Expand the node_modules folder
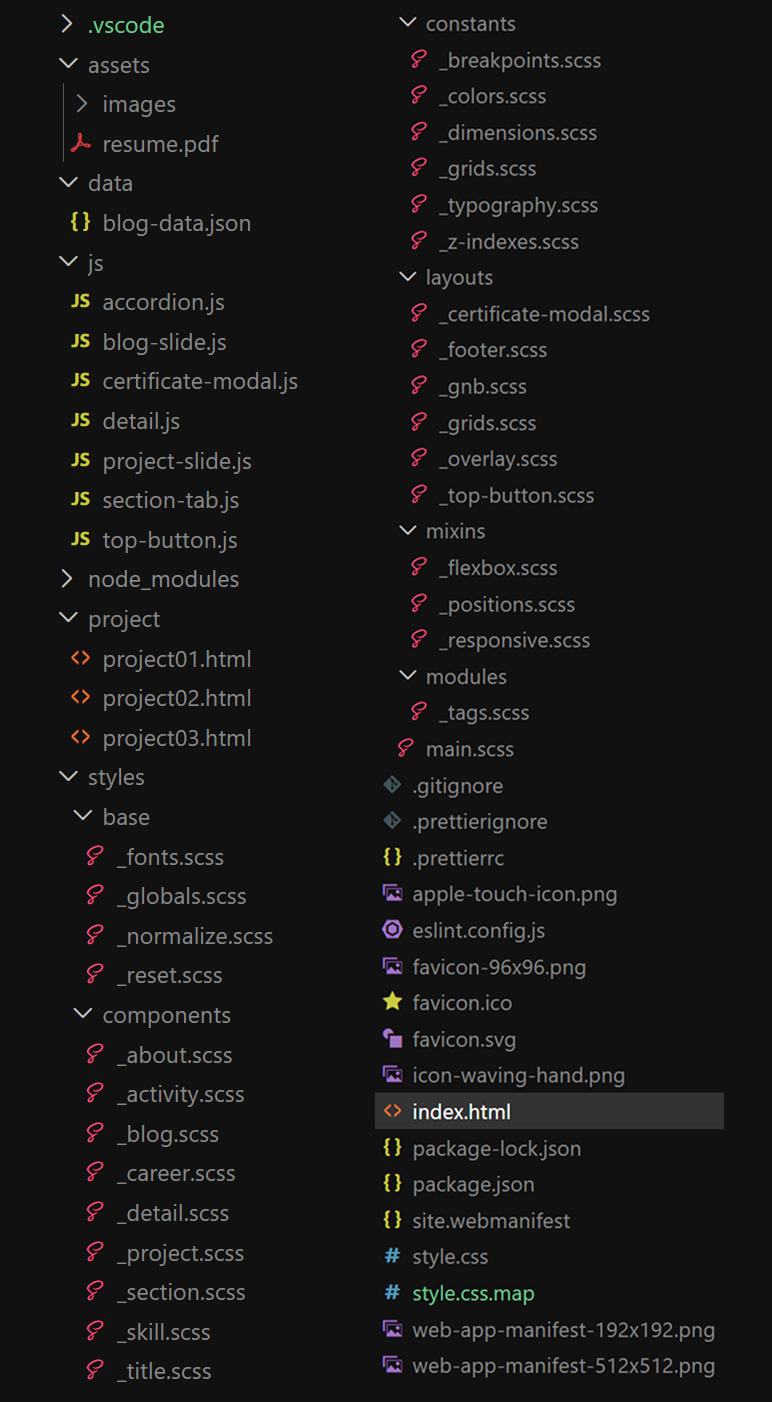The width and height of the screenshot is (772, 1402). (x=68, y=579)
